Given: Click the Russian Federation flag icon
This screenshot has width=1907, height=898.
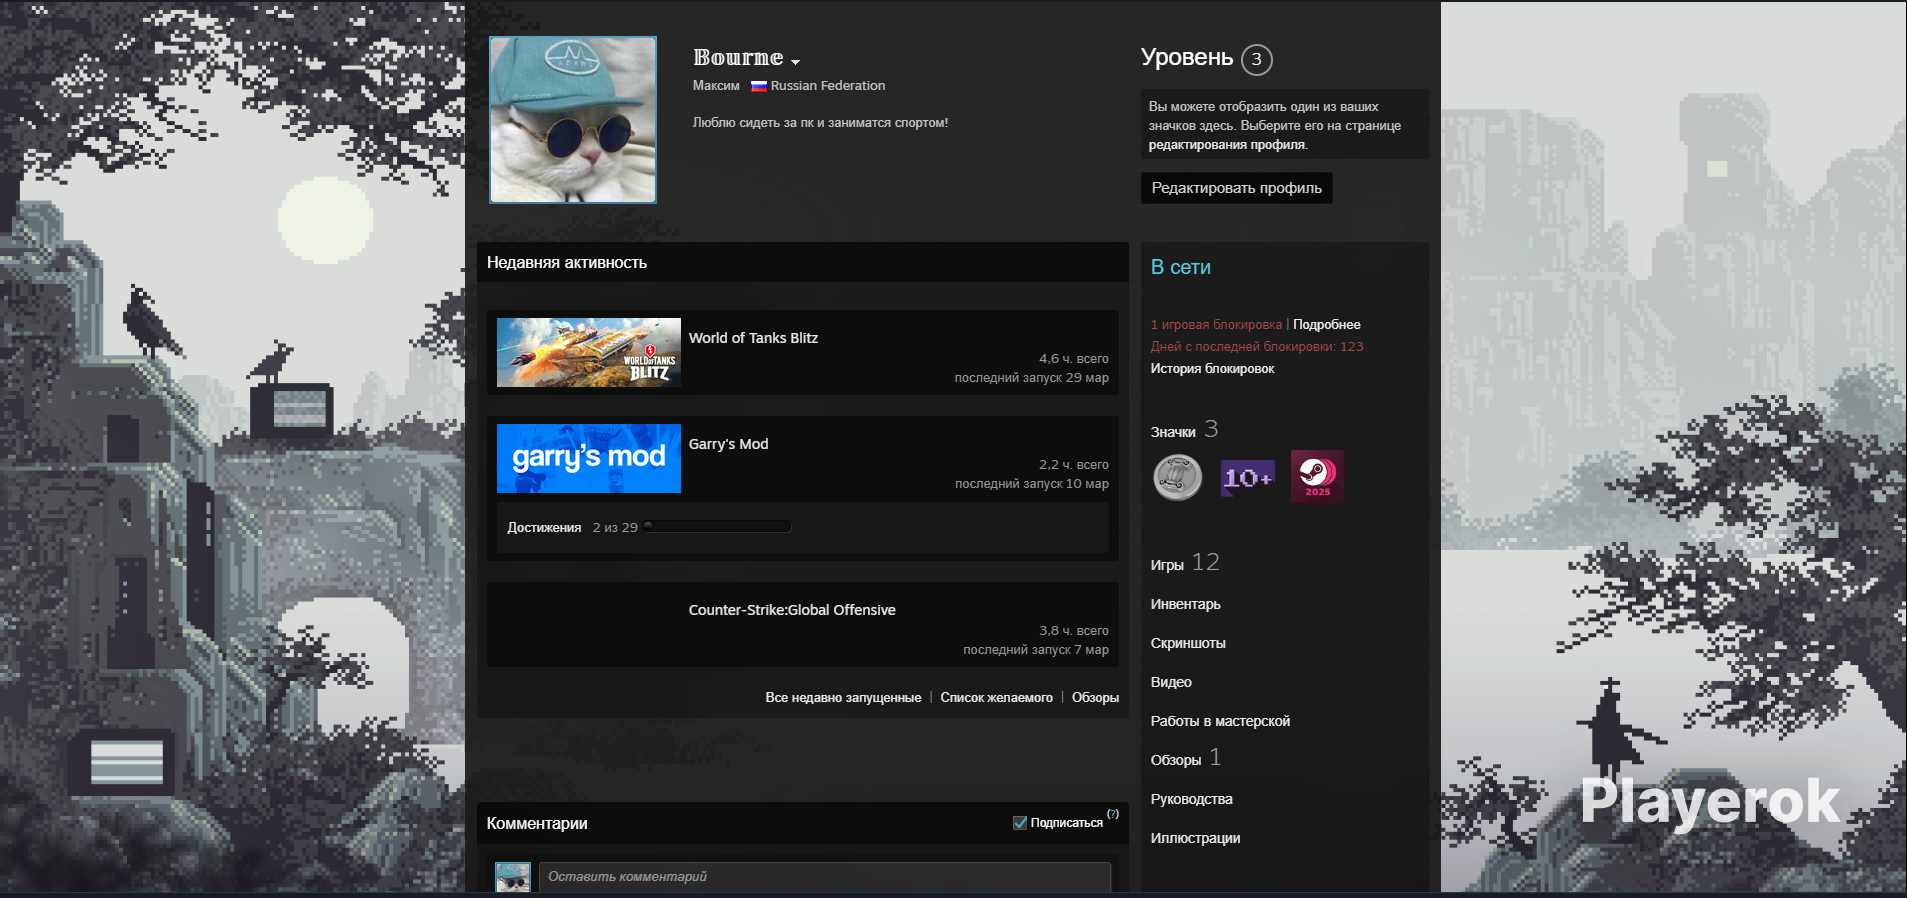Looking at the screenshot, I should tap(759, 86).
